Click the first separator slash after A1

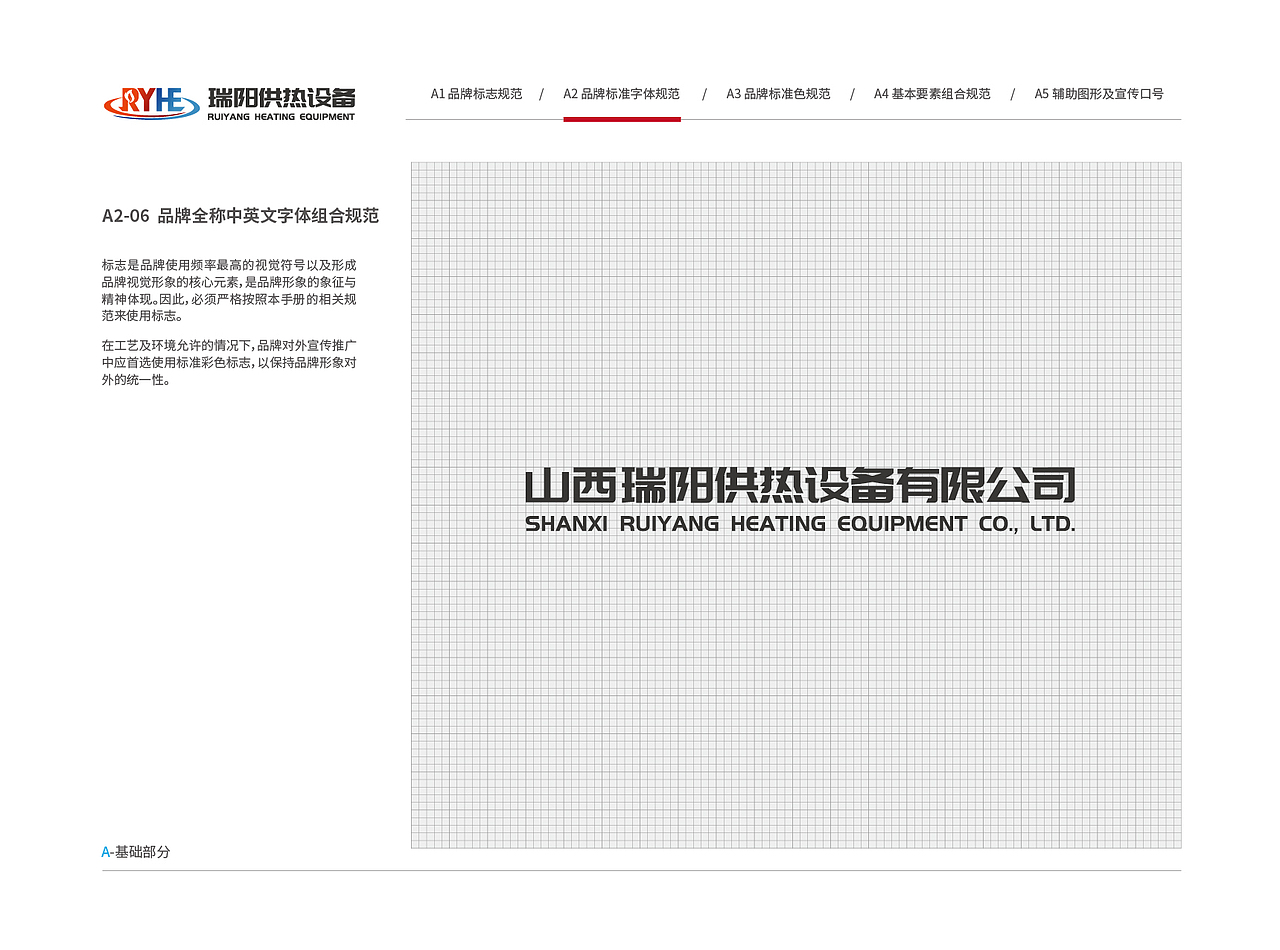click(x=542, y=93)
